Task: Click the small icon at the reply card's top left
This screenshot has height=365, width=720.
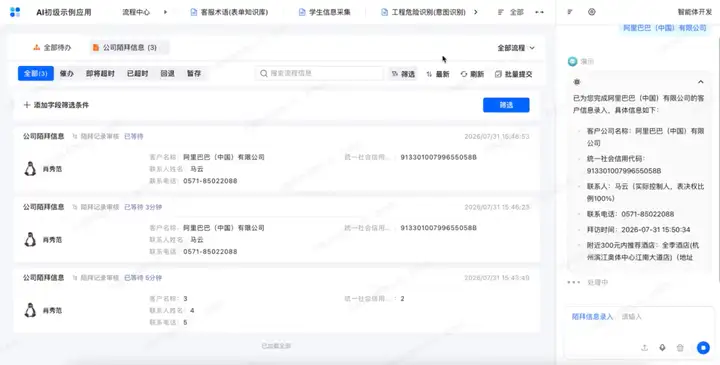Action: [577, 82]
